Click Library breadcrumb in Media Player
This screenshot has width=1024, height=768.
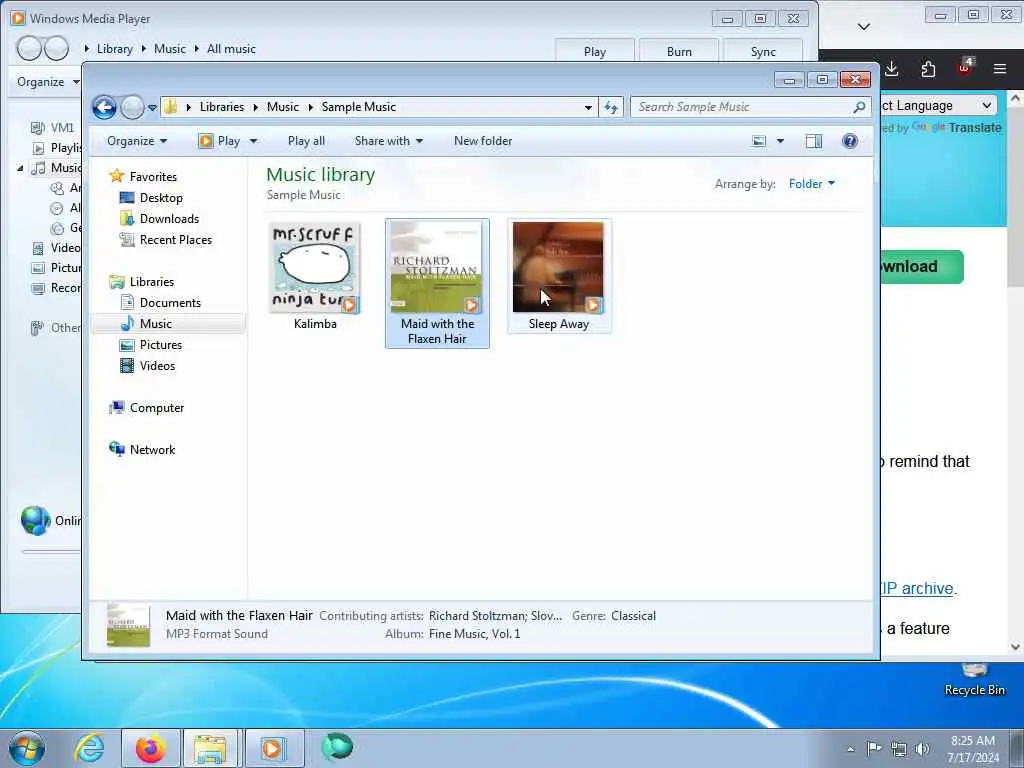coord(114,49)
